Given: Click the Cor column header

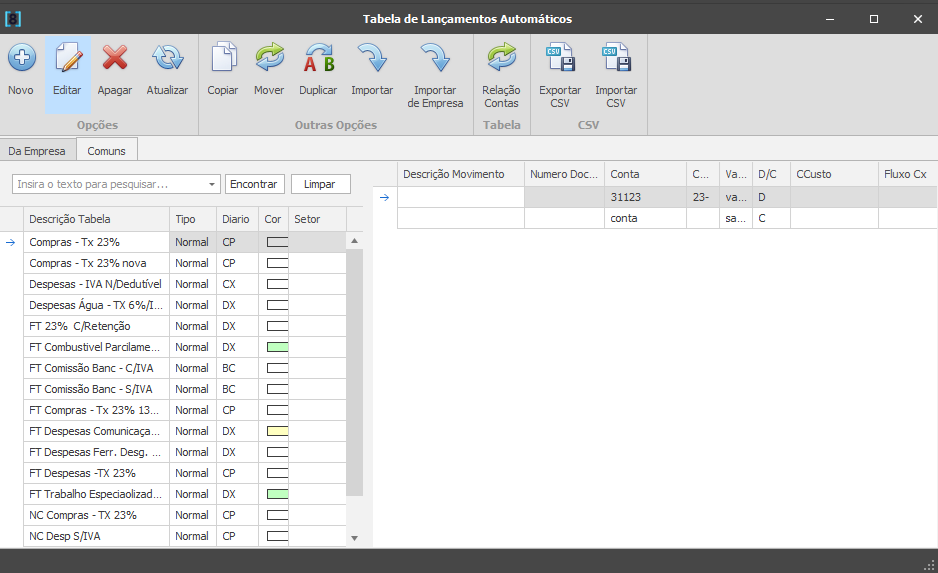Looking at the screenshot, I should coord(273,219).
